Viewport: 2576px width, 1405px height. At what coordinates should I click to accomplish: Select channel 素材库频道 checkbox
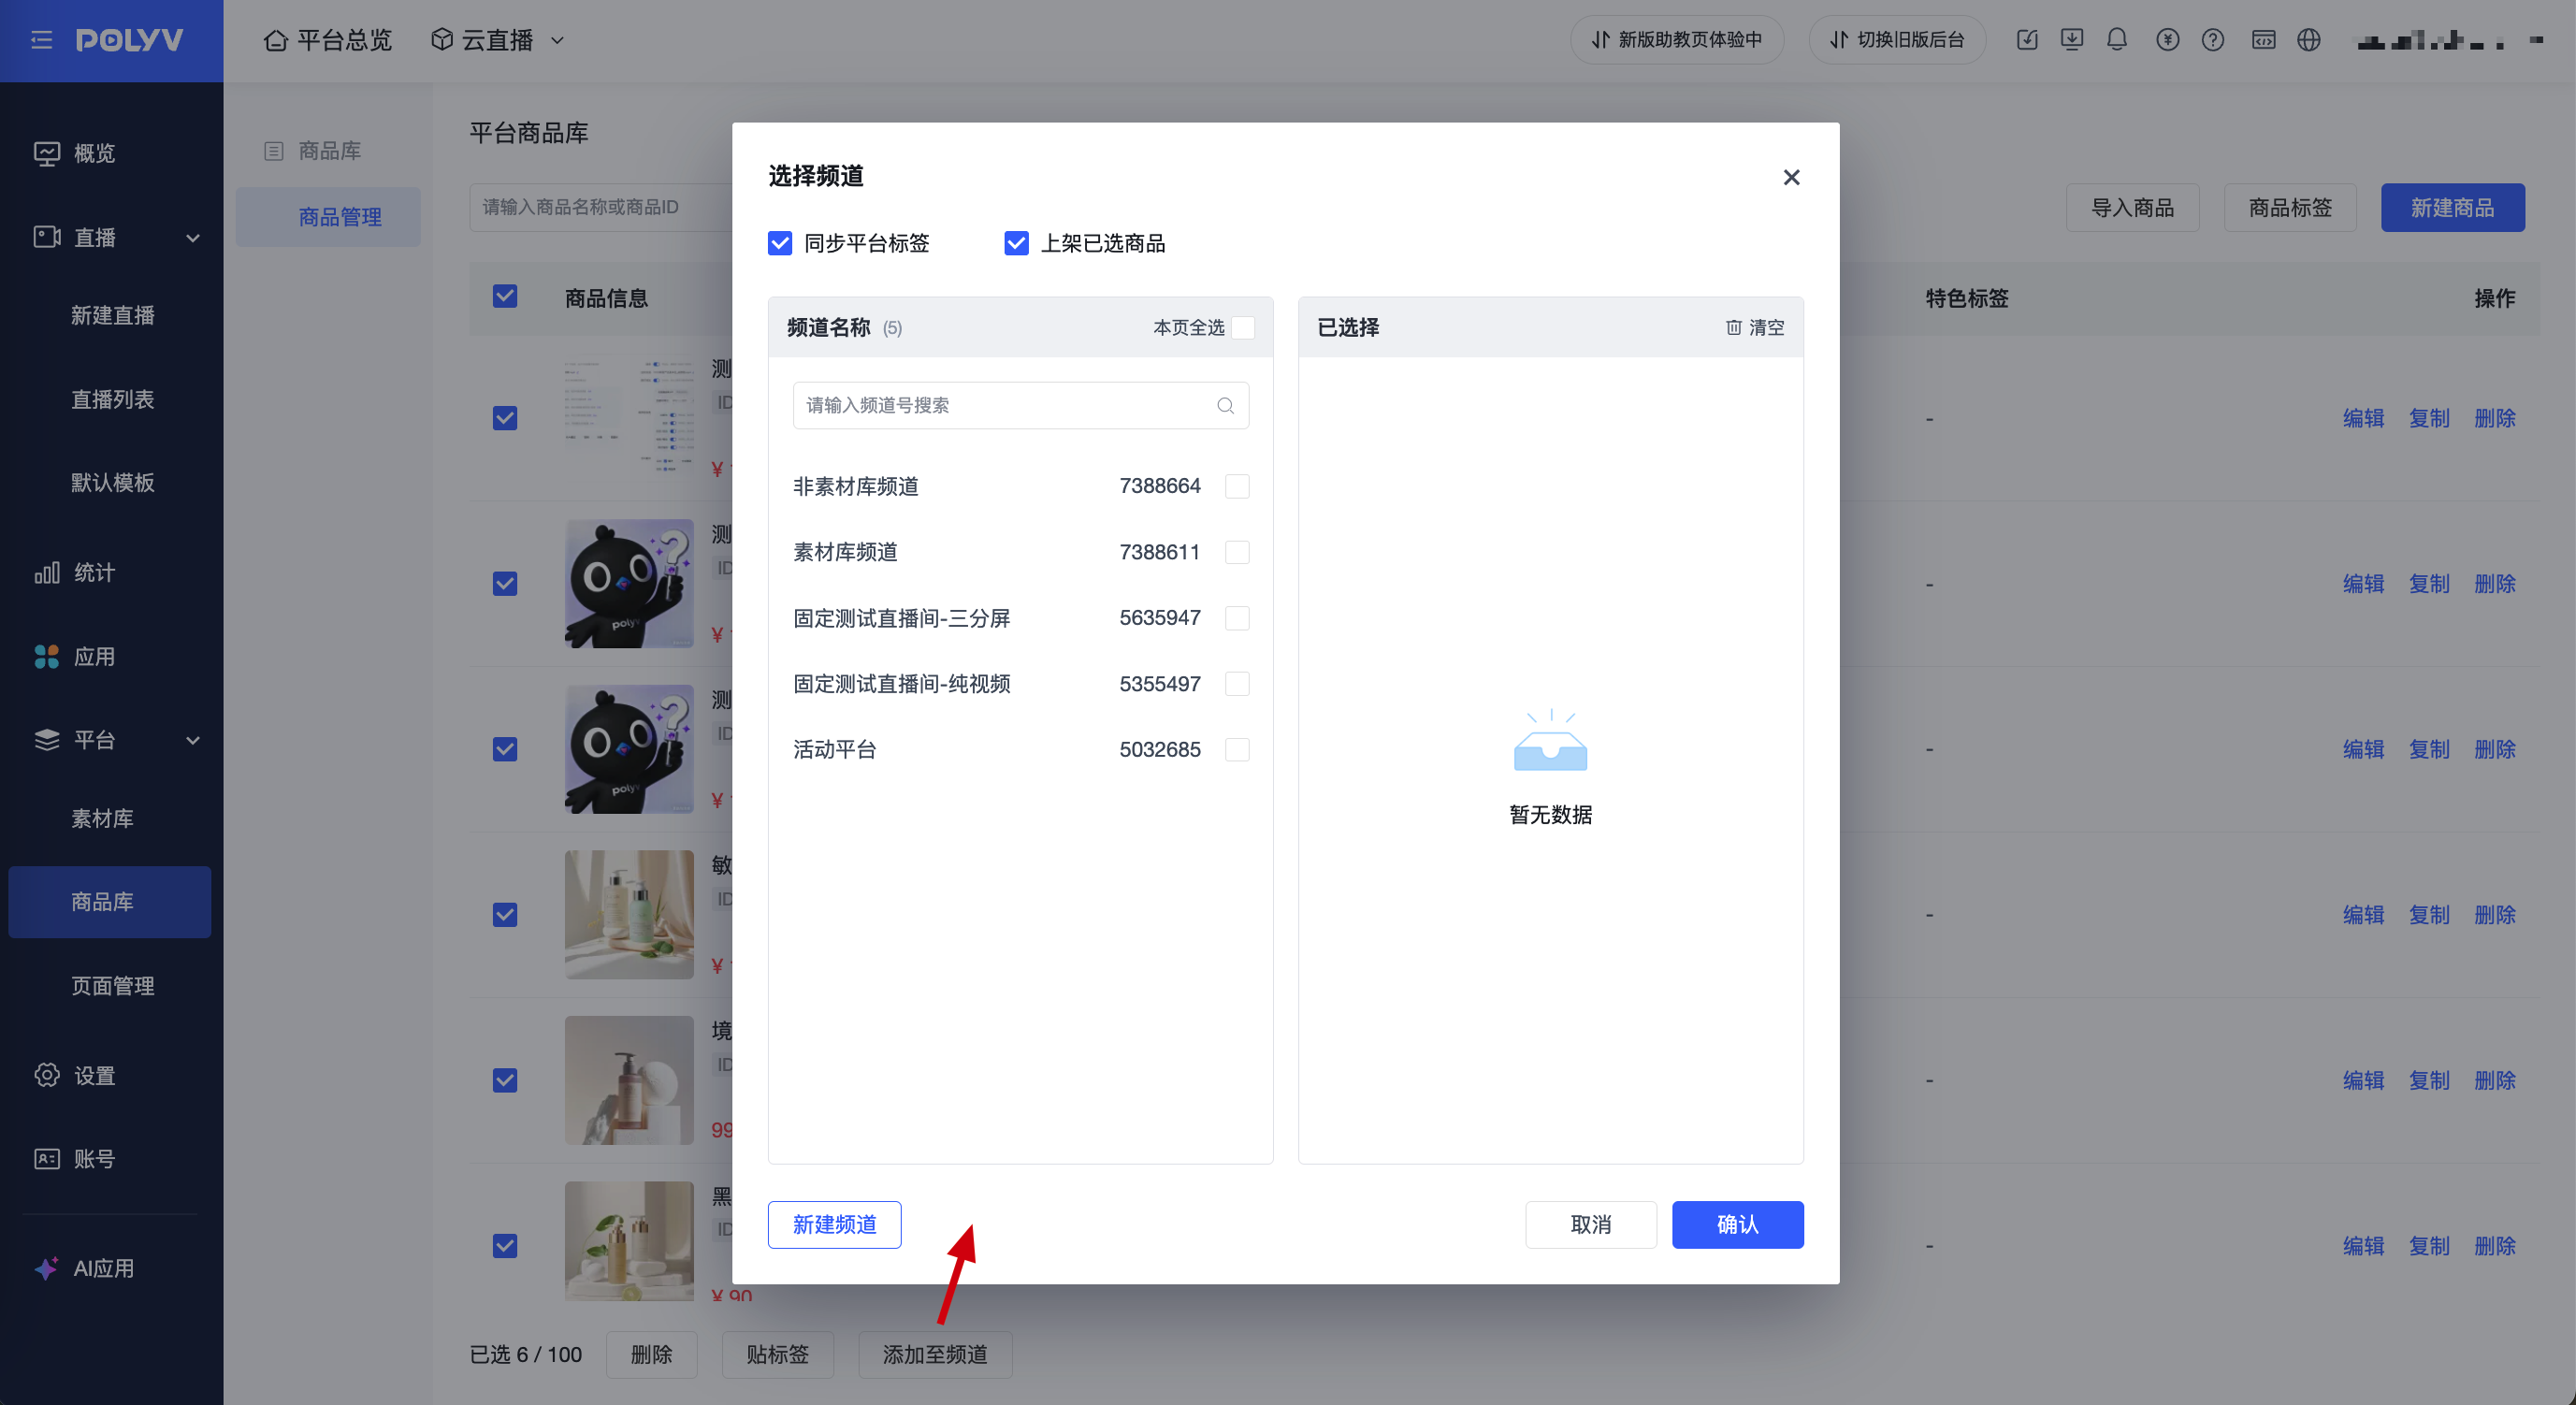point(1237,552)
